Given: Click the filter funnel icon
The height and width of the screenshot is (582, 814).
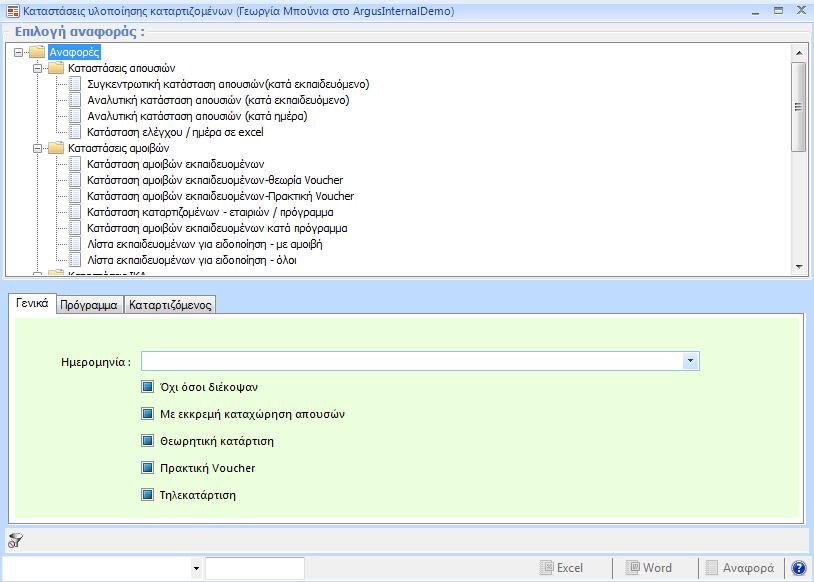Looking at the screenshot, I should [15, 541].
